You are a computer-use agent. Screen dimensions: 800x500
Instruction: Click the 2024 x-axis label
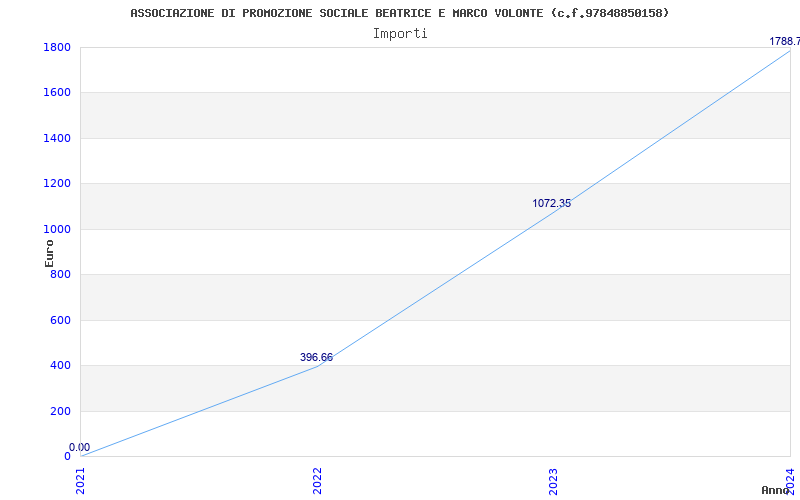pos(790,481)
